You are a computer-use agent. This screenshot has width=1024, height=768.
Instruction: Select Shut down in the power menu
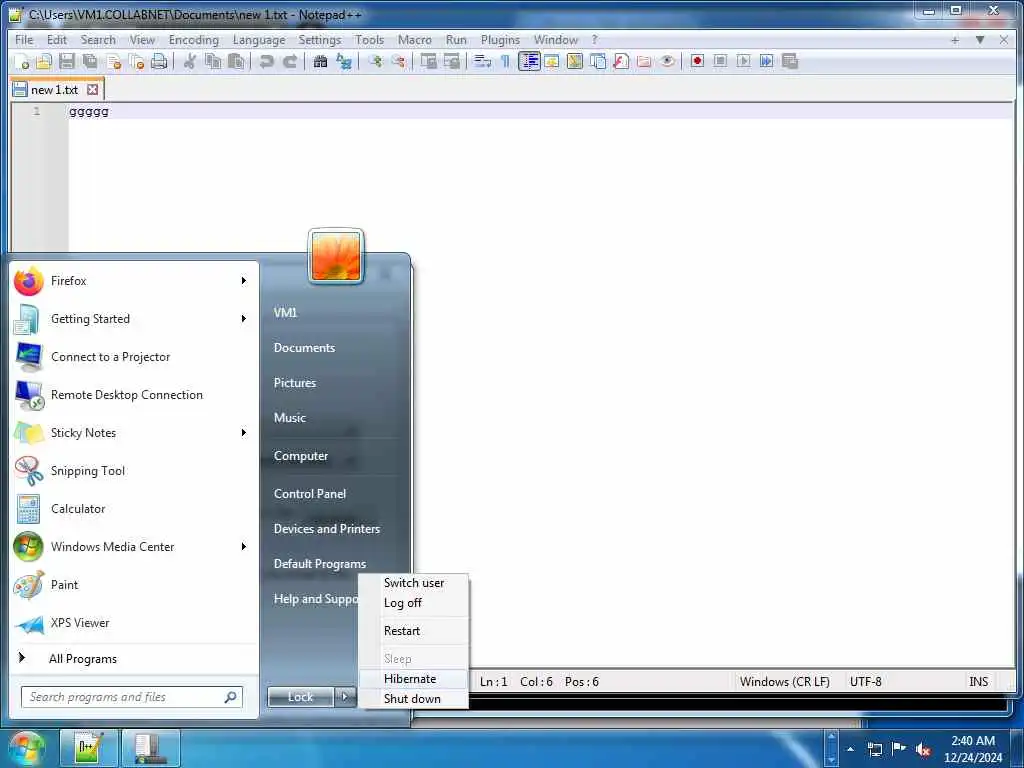click(413, 699)
